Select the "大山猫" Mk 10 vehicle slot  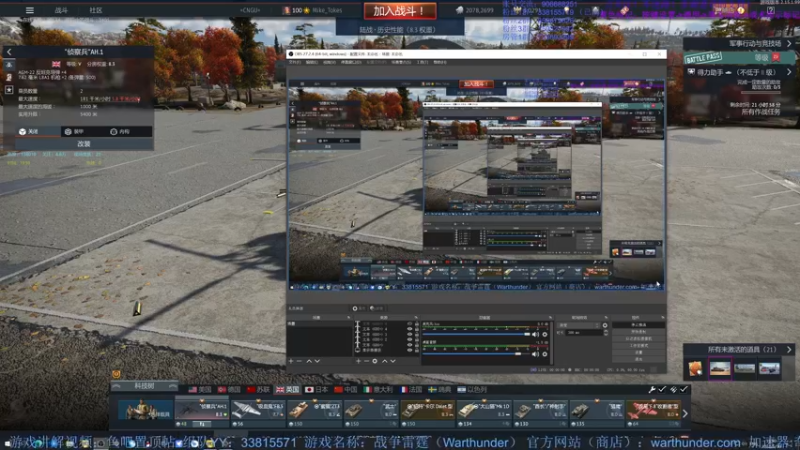[x=484, y=412]
